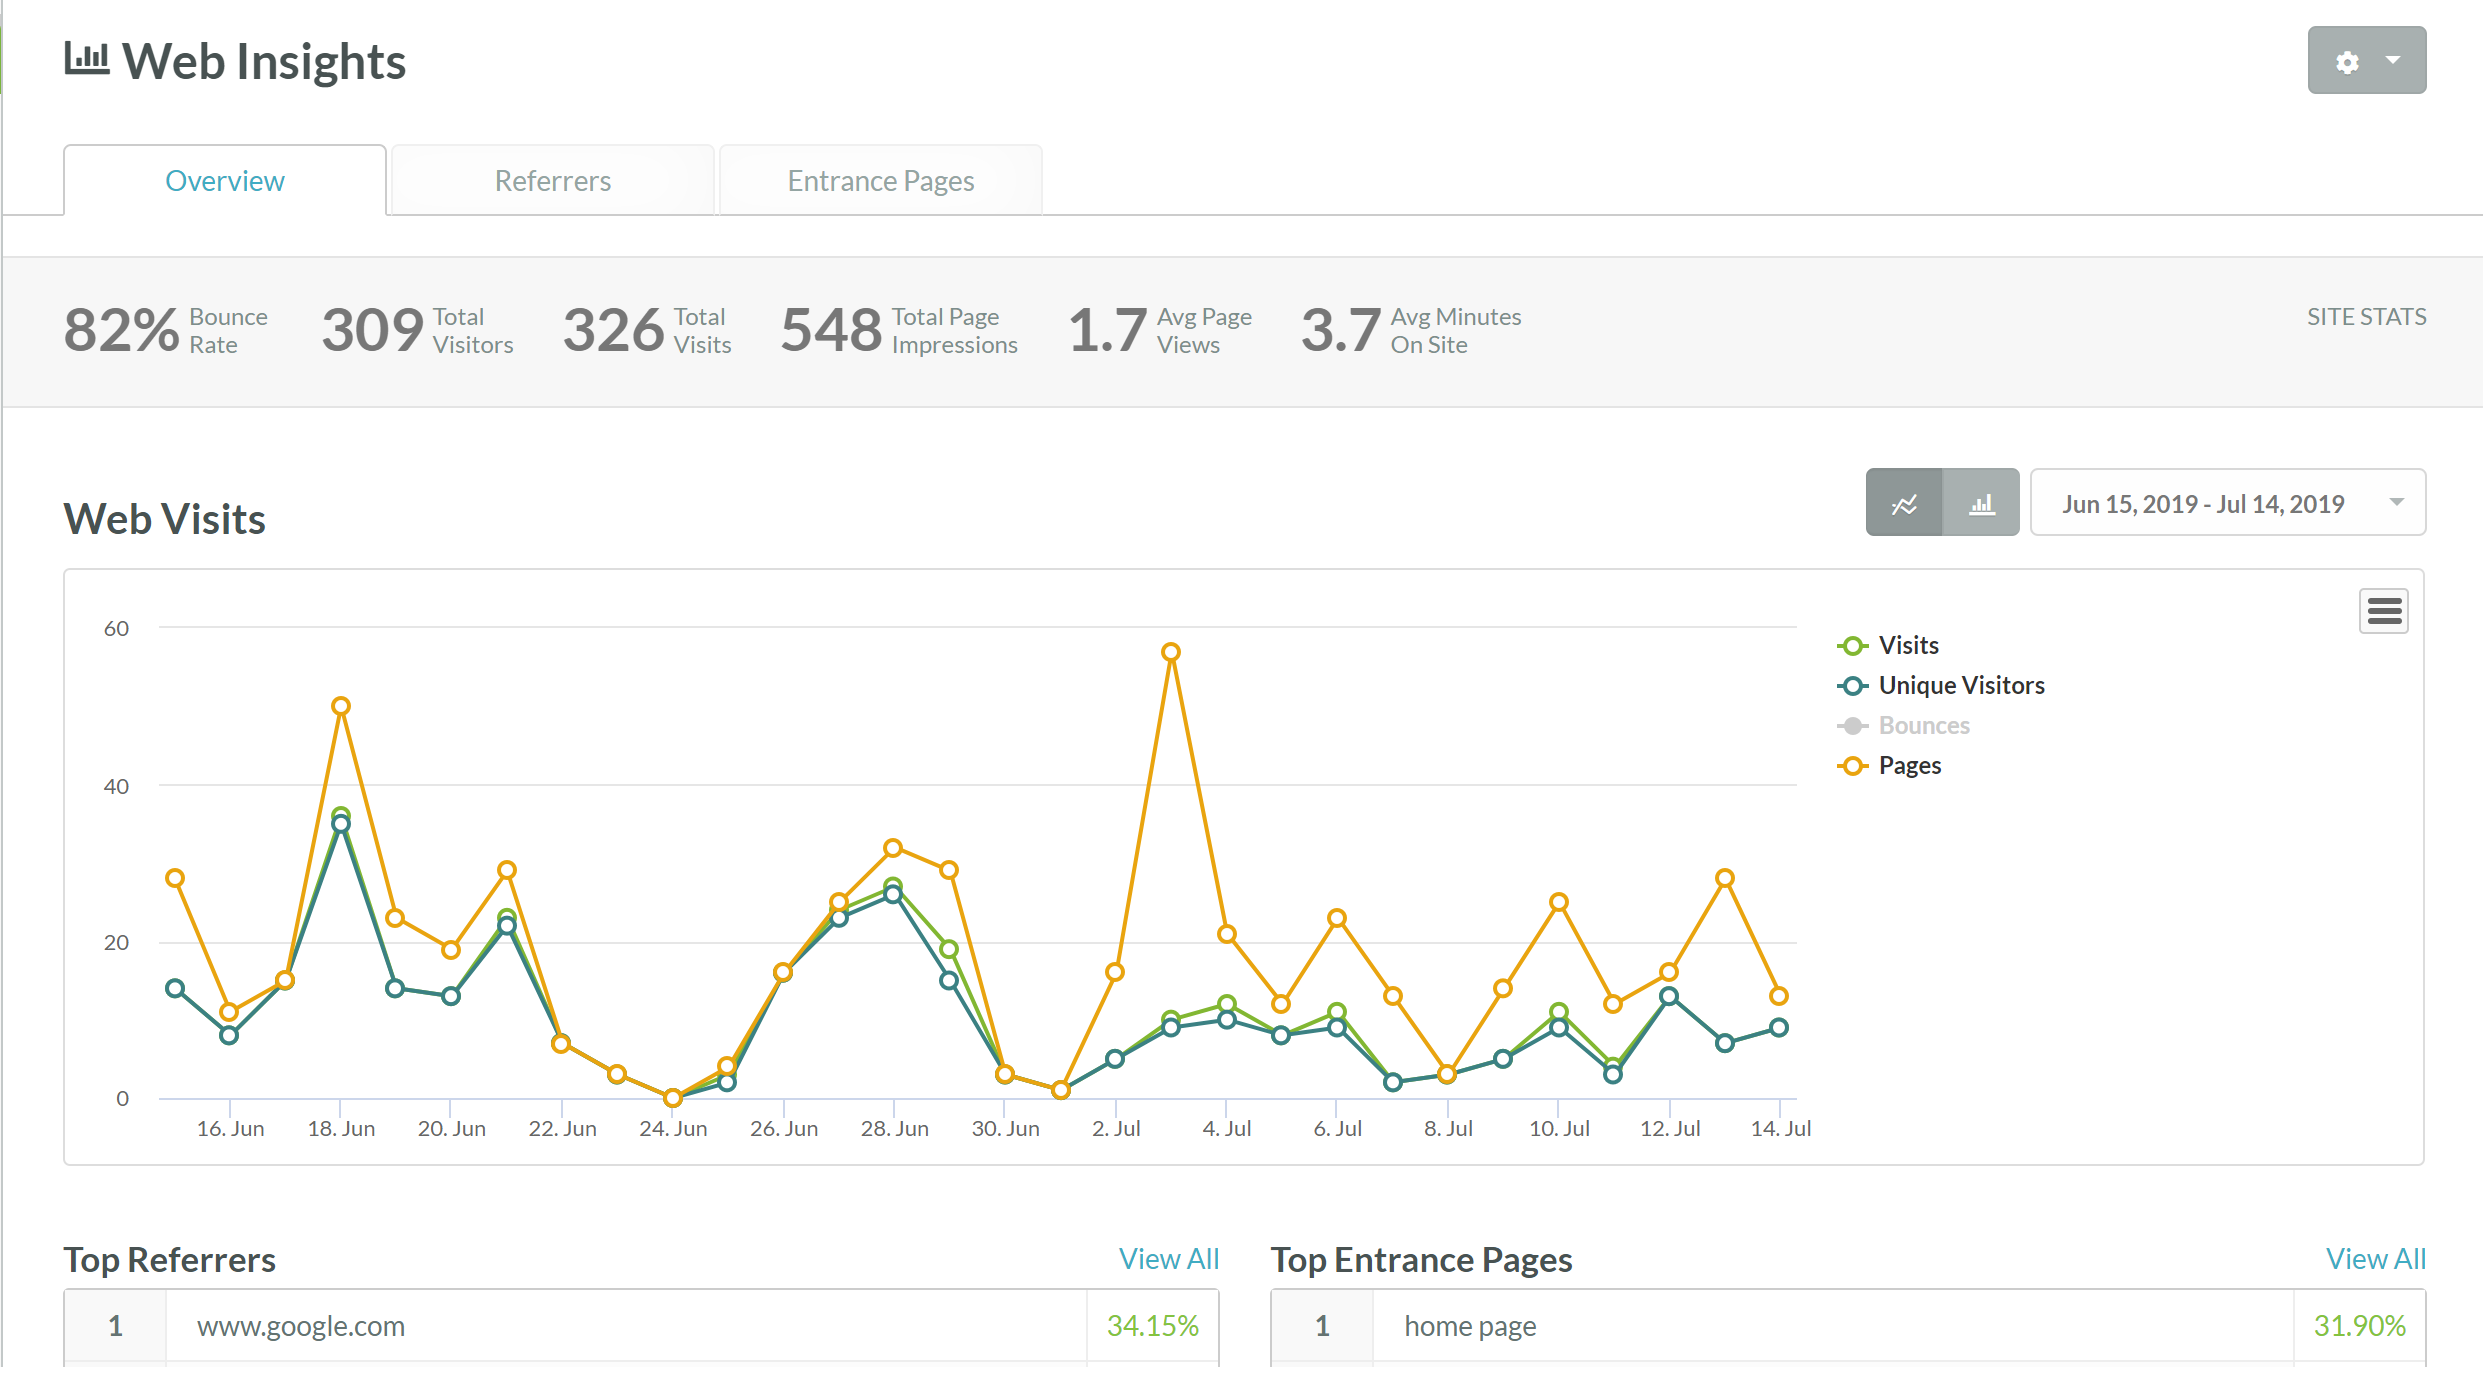Click the July 3 Pages peak point

pyautogui.click(x=1170, y=652)
